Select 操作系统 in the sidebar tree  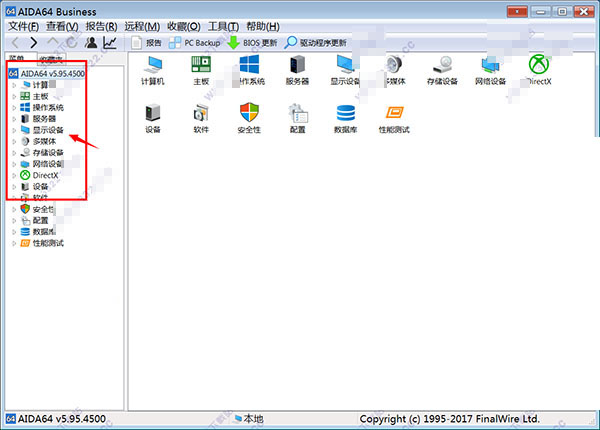pos(42,108)
